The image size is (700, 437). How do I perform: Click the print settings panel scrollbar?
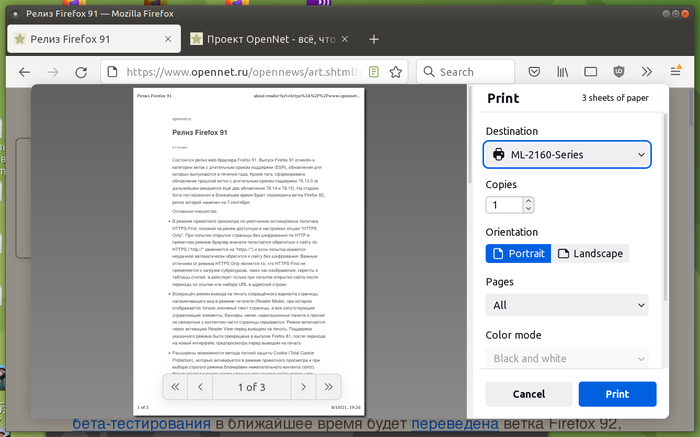pos(665,208)
